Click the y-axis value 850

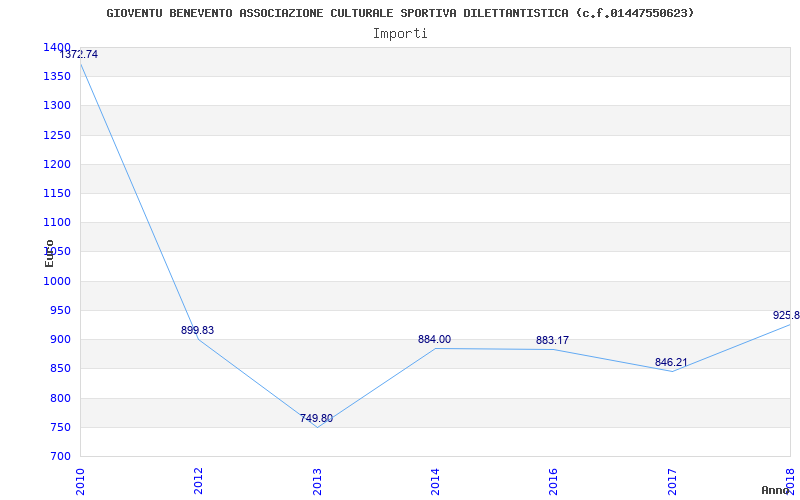click(x=60, y=368)
